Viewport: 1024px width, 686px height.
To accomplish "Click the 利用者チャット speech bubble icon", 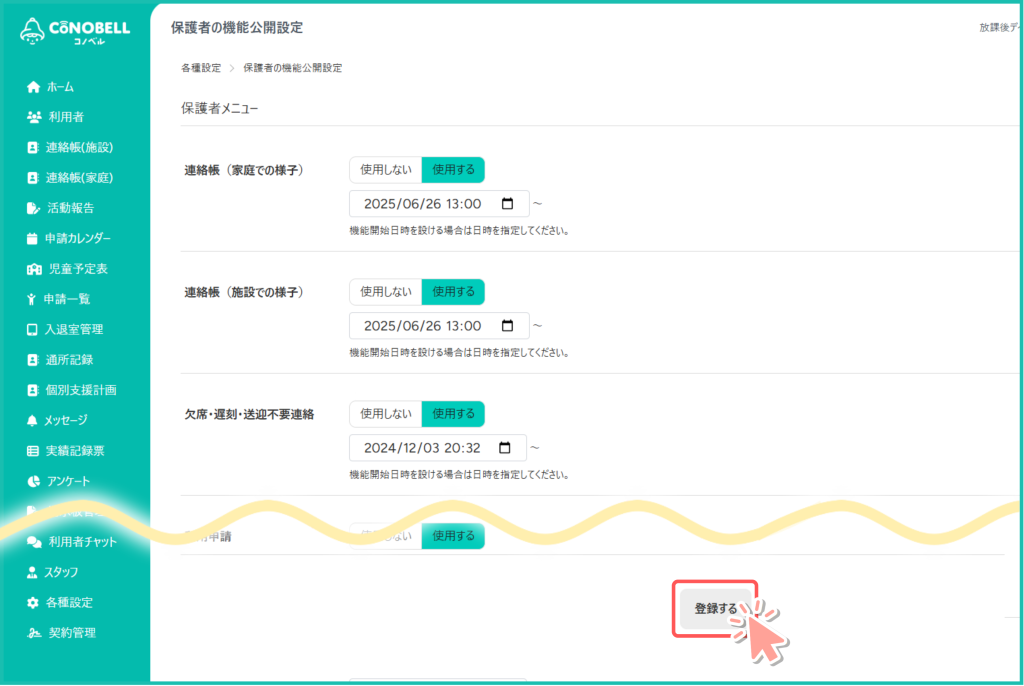I will [34, 542].
